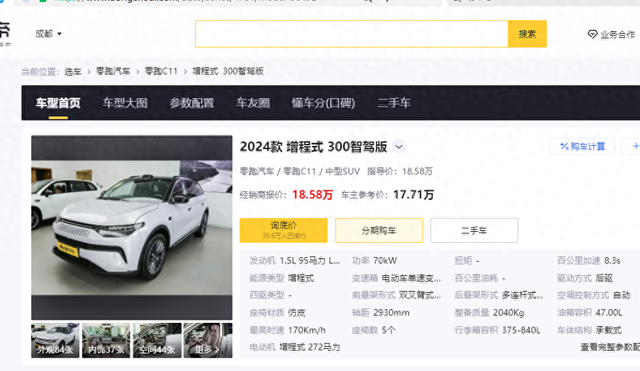640x371 pixels.
Task: Click 驱动方式 后驱 spec
Action: (x=585, y=278)
